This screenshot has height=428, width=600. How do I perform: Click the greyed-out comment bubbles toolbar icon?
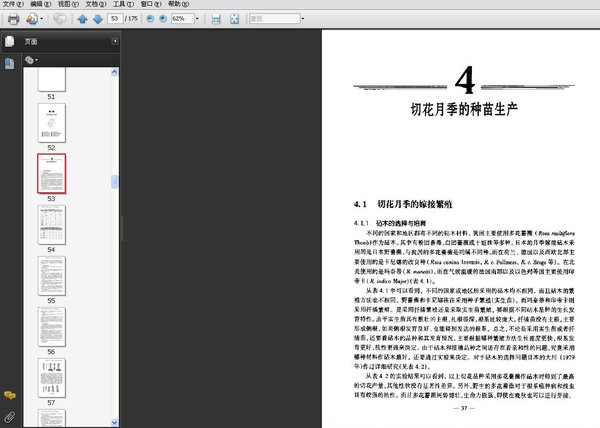(x=59, y=18)
